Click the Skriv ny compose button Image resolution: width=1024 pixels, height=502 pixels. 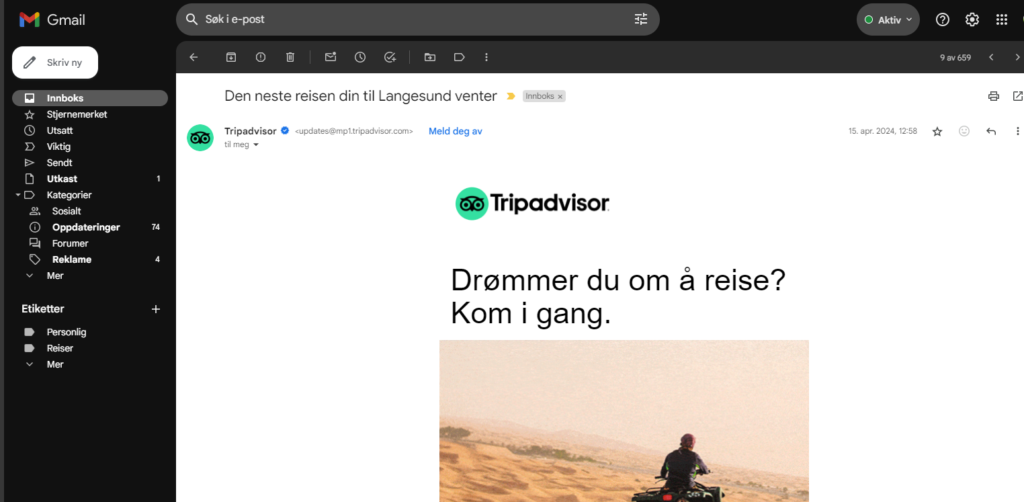pos(55,62)
